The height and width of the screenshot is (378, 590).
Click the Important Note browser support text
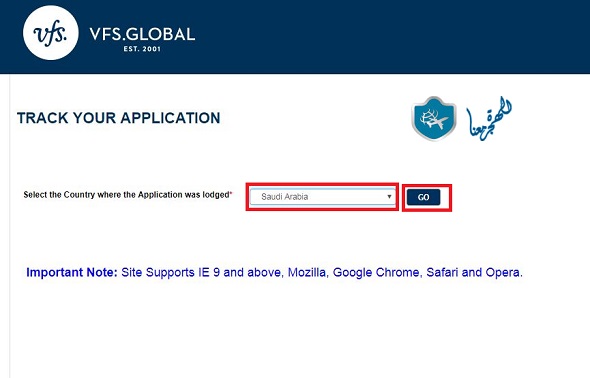(x=274, y=272)
